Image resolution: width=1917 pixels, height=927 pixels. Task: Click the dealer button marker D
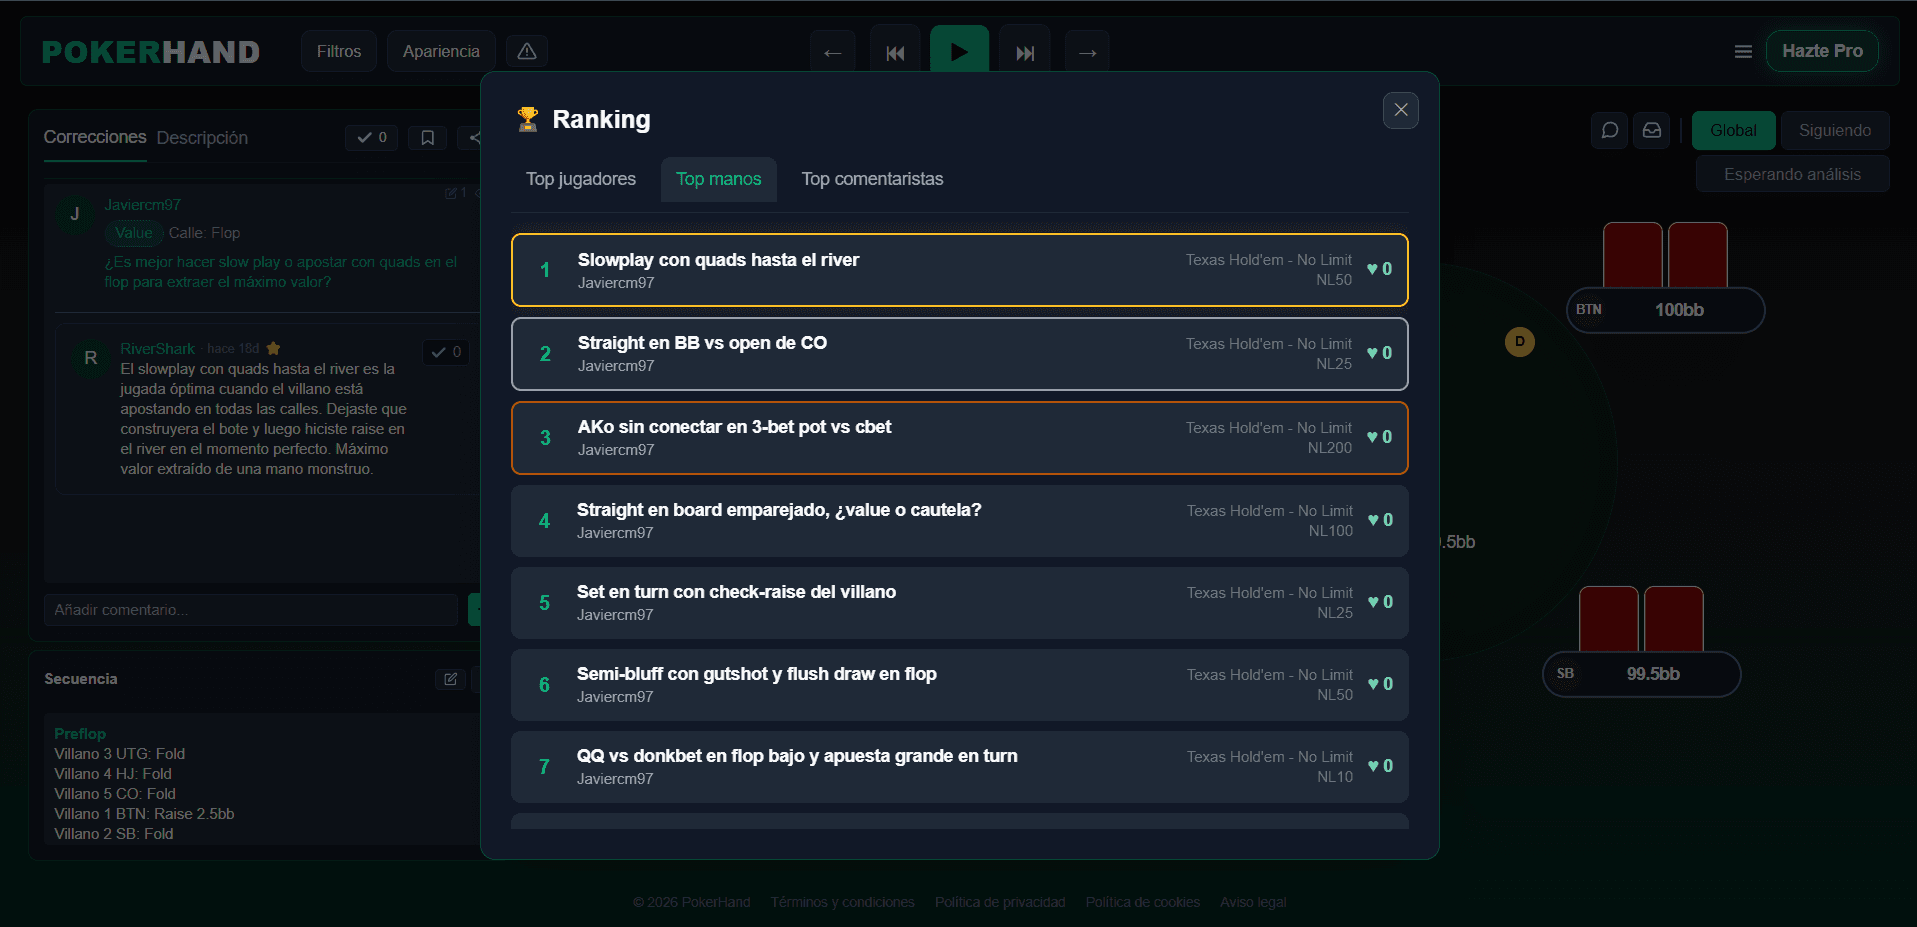(x=1520, y=342)
